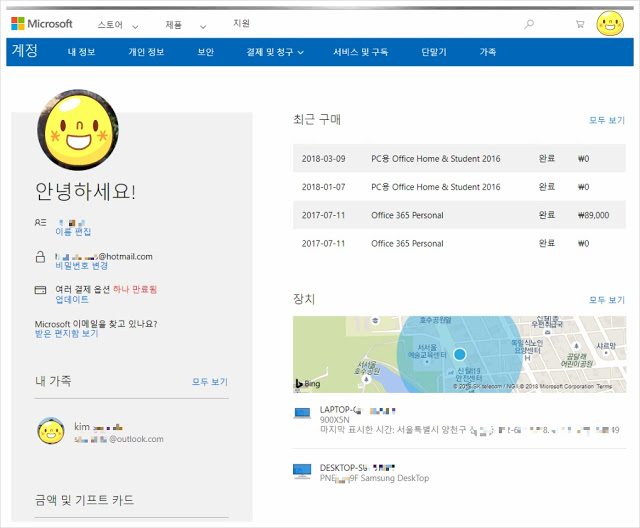
Task: Click the kim family member name
Action: pos(98,427)
